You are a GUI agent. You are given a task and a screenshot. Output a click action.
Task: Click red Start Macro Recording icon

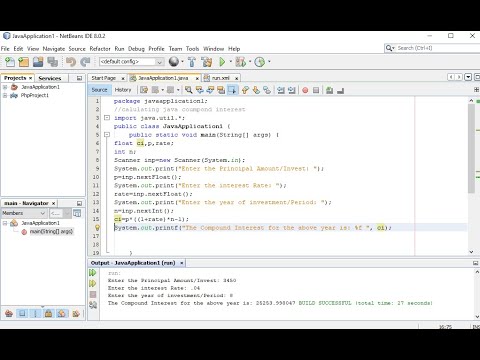(x=305, y=90)
